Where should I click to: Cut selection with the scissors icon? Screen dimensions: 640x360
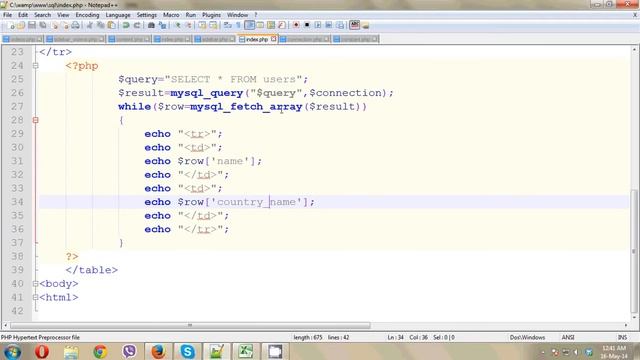coord(89,25)
